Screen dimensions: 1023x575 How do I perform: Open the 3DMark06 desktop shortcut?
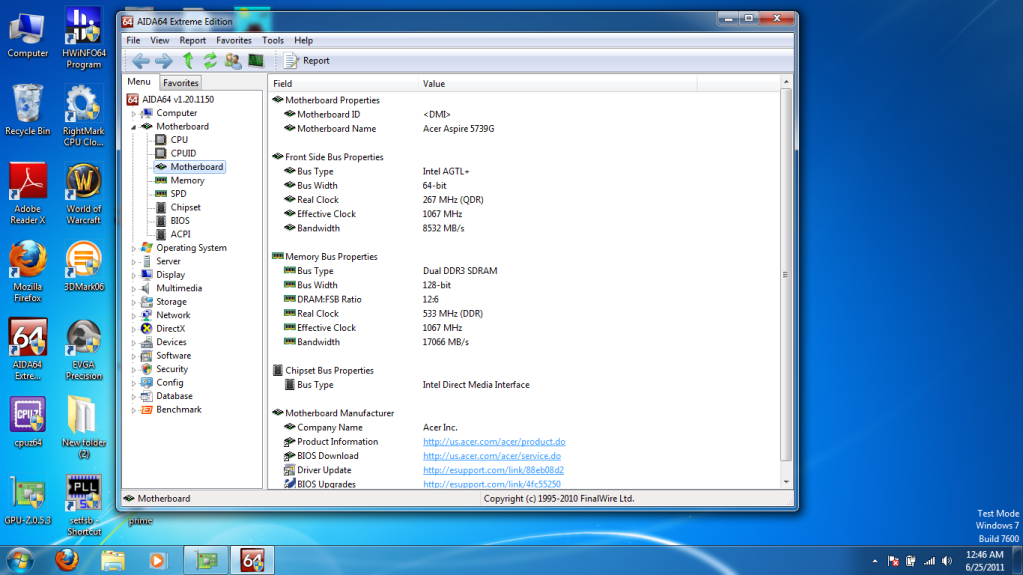click(84, 266)
